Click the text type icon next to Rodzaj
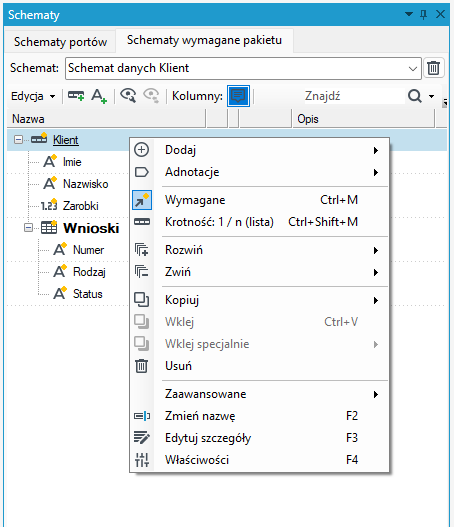The image size is (454, 527). [x=60, y=271]
